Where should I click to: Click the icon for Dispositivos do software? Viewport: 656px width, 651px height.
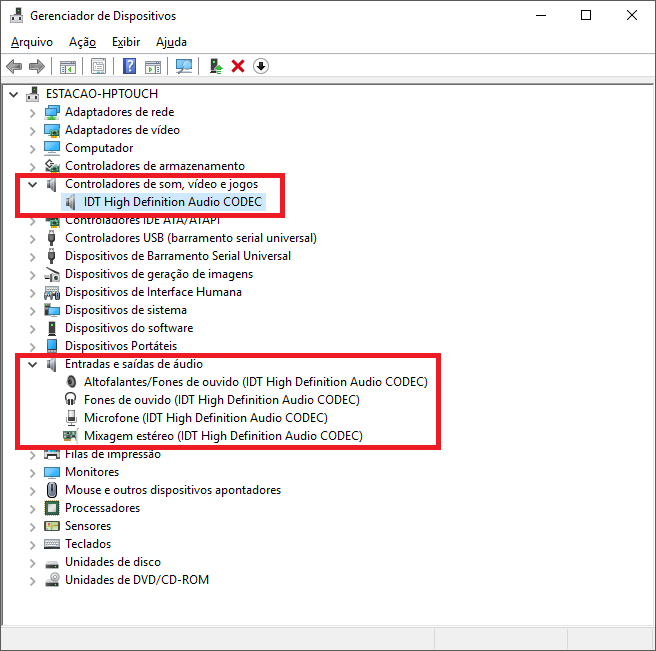(x=52, y=328)
